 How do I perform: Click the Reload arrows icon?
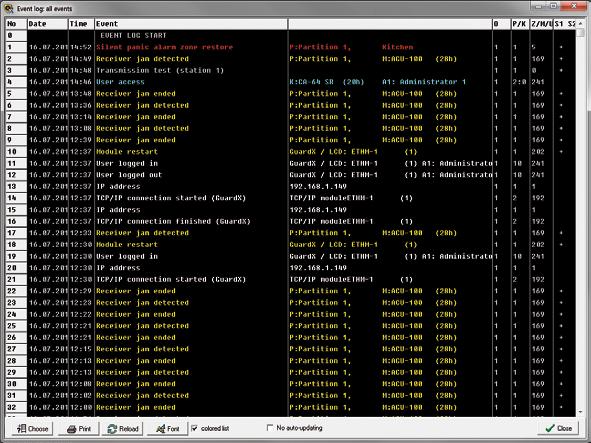coord(112,429)
